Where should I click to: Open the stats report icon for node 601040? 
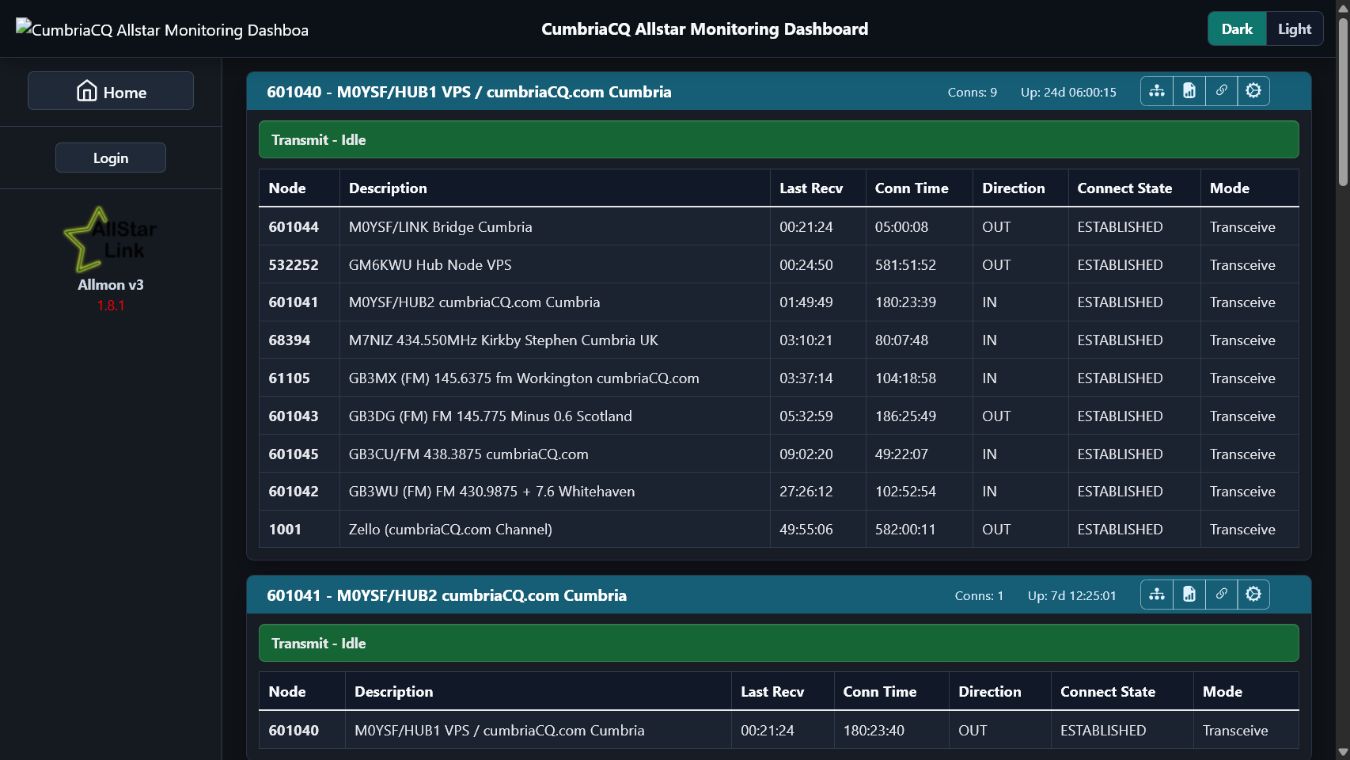[x=1189, y=91]
